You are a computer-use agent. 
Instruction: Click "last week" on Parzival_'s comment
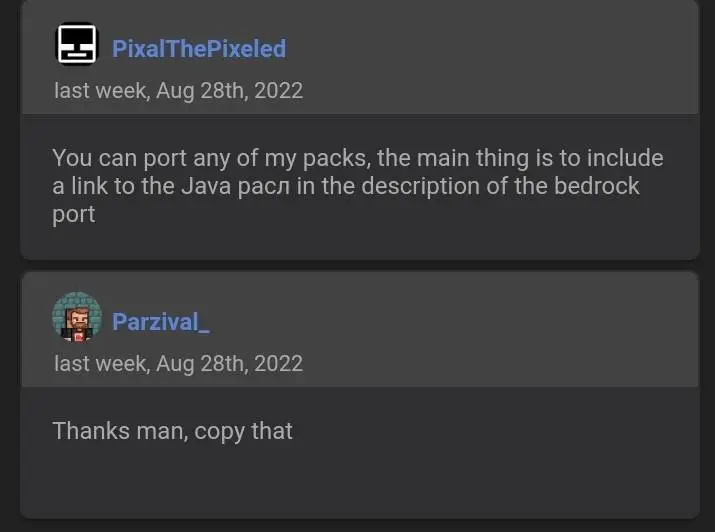[x=100, y=363]
